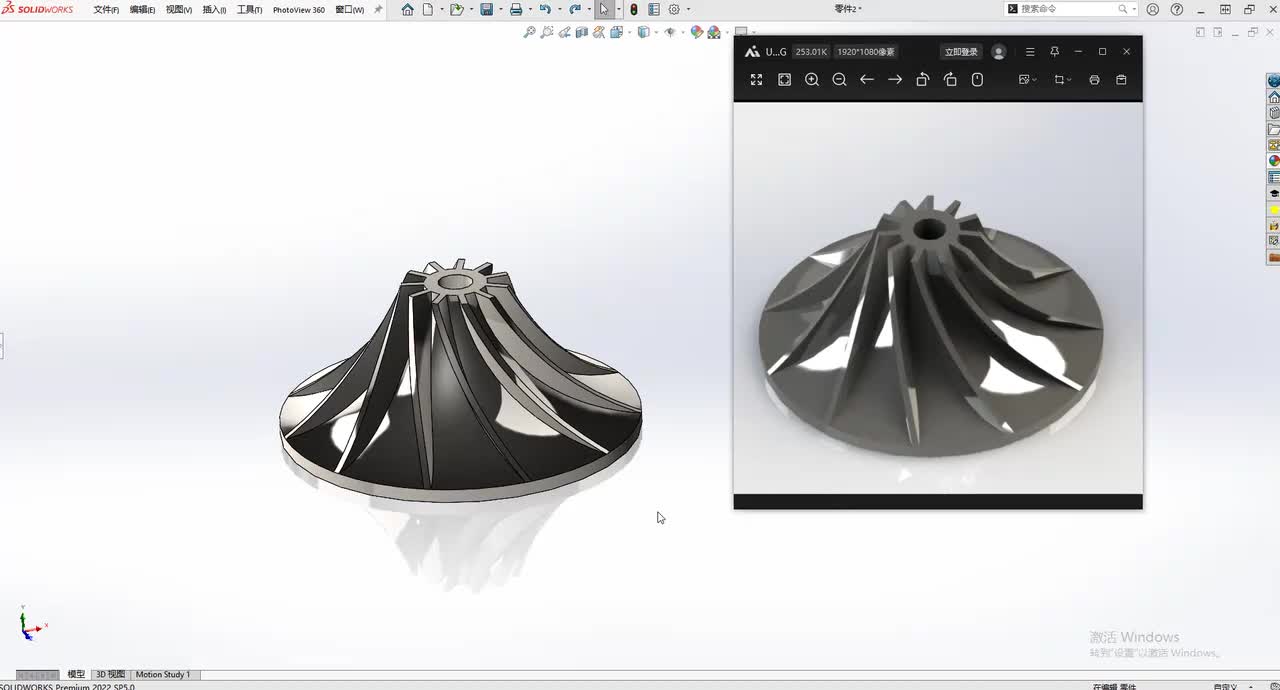This screenshot has width=1280, height=690.
Task: Click the Section View icon
Action: click(x=582, y=32)
